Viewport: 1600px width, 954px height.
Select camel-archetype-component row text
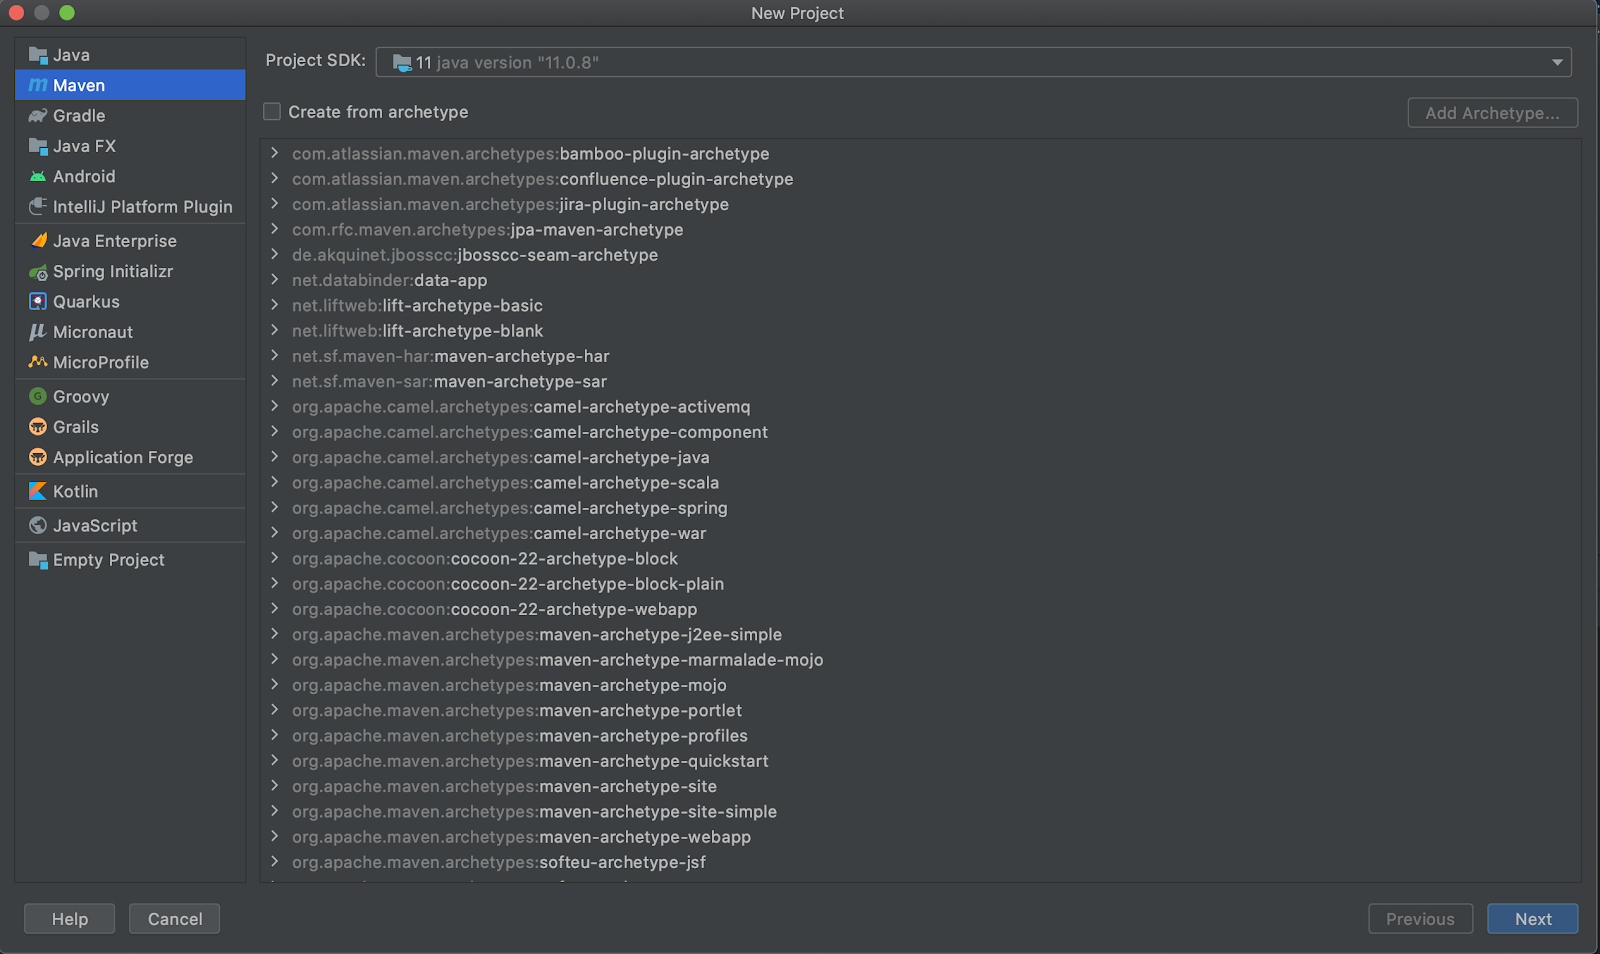point(530,432)
